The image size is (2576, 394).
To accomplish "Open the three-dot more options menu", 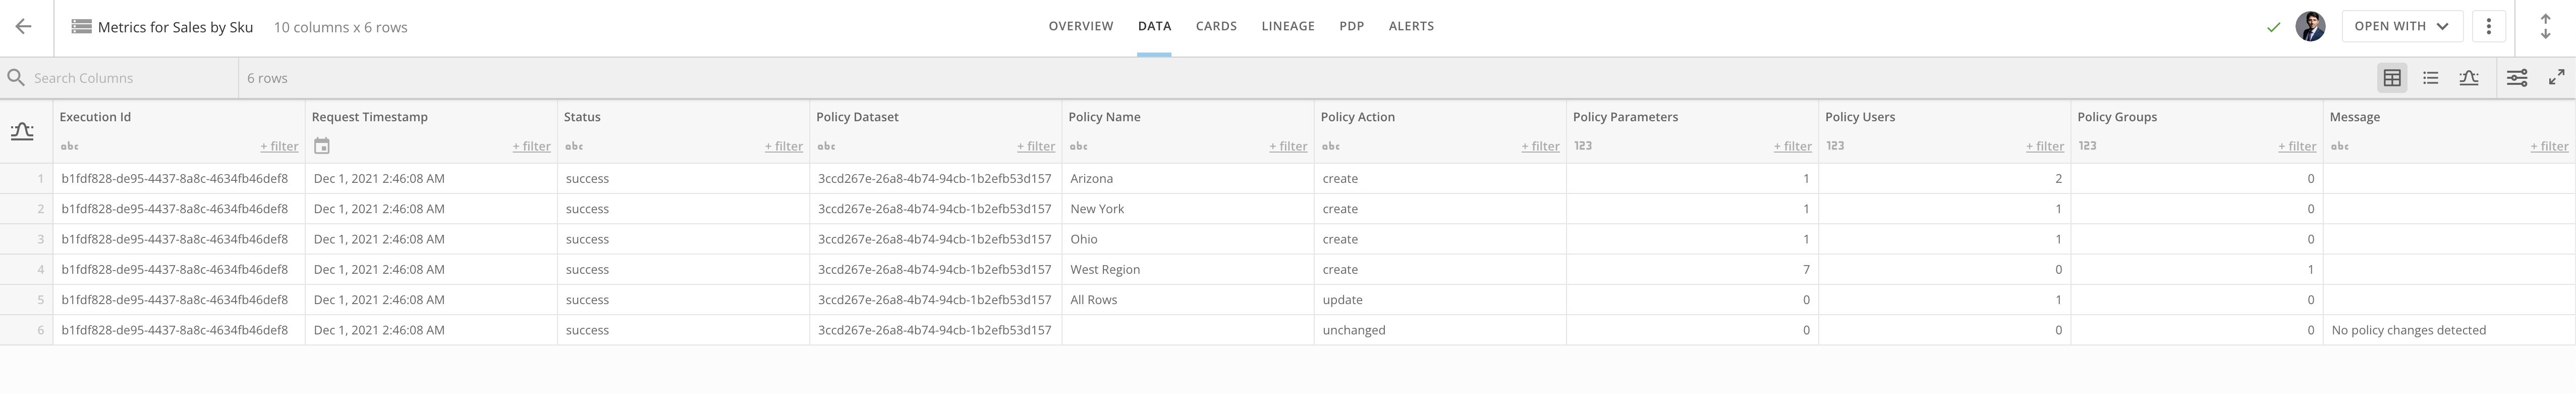I will [x=2488, y=26].
